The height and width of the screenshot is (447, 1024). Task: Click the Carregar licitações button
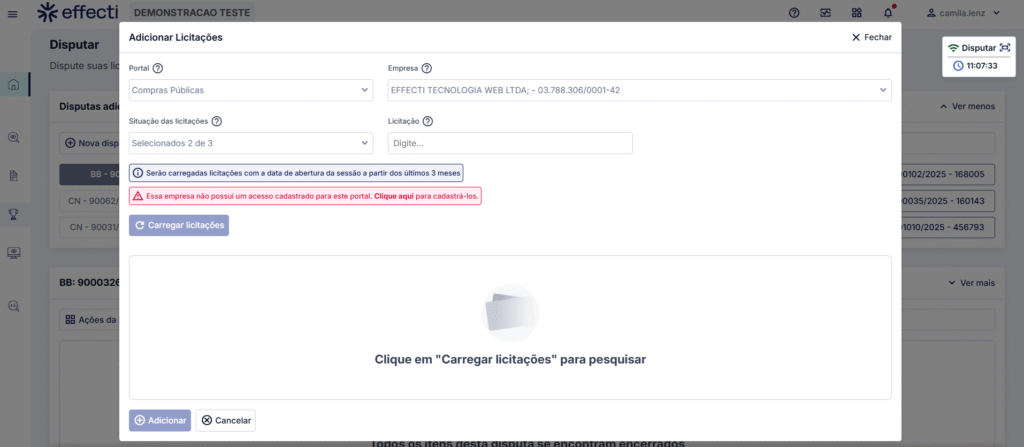coord(179,225)
